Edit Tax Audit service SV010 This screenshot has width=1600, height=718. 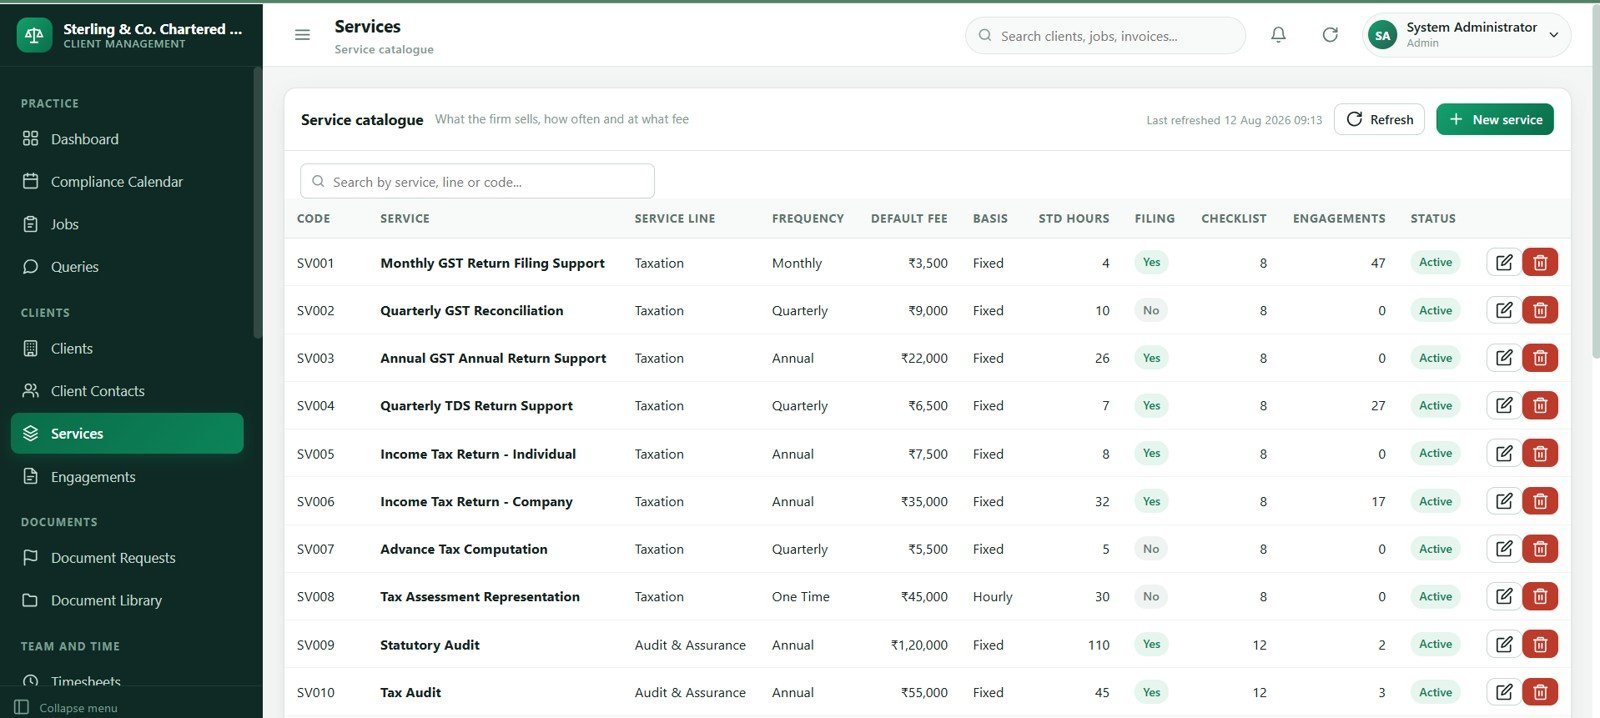[x=1504, y=692]
